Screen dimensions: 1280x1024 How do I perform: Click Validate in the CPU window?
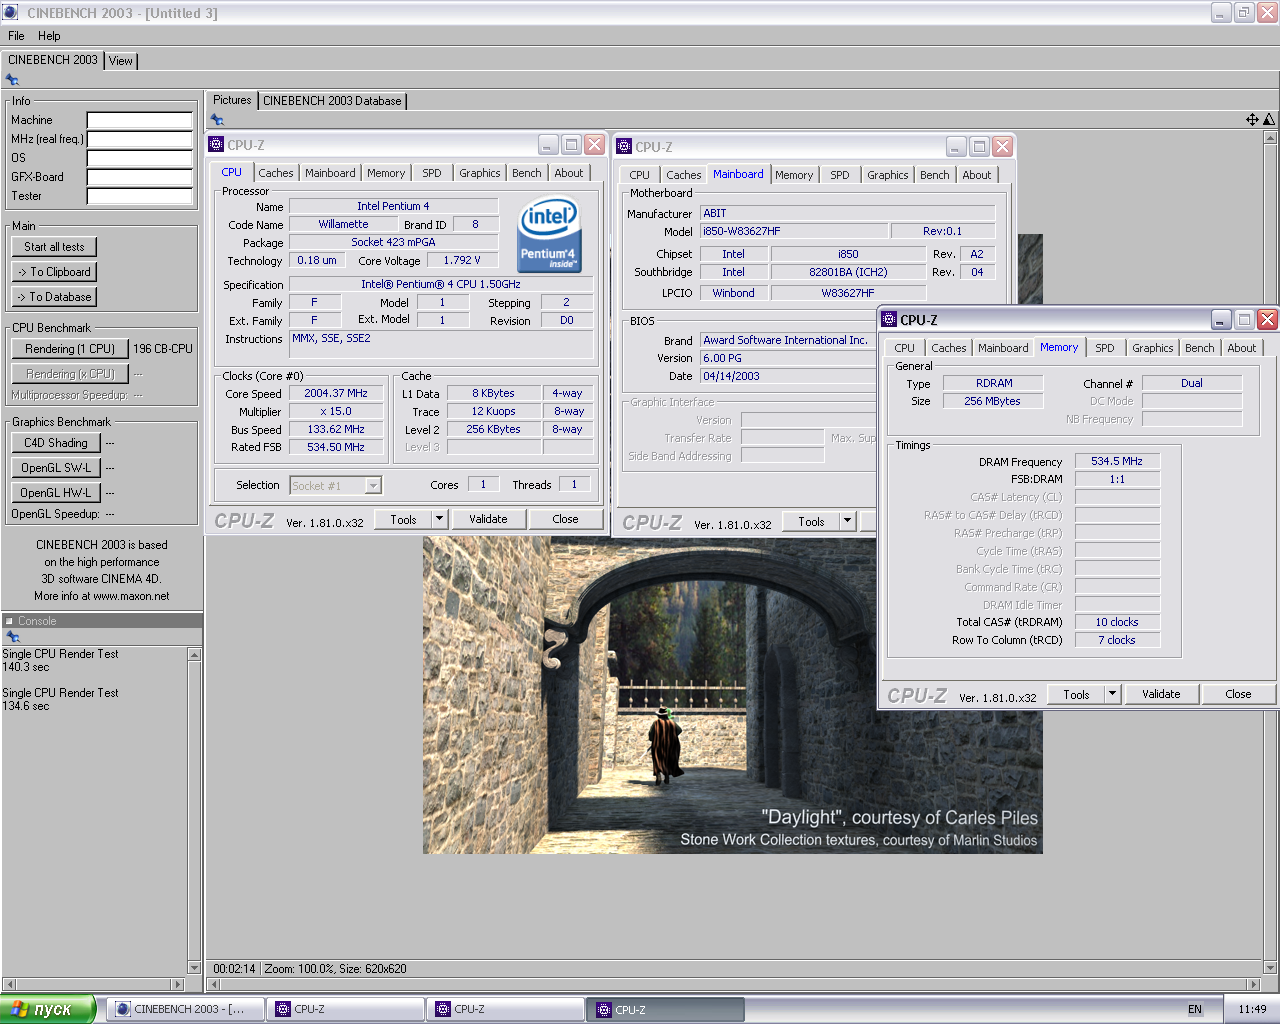[488, 519]
